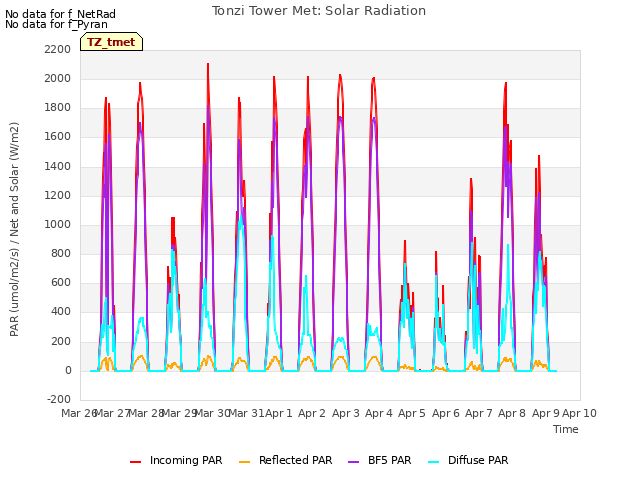Screen dimensions: 640x480
Task: Click the 2000 y-axis tick label
Action: pos(58,78)
